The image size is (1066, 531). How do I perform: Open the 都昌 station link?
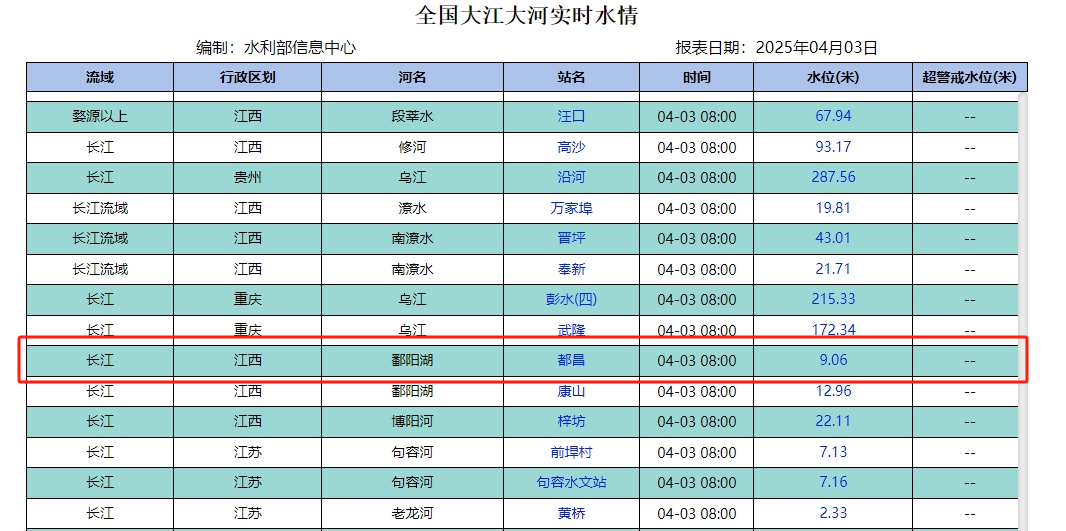pyautogui.click(x=571, y=360)
